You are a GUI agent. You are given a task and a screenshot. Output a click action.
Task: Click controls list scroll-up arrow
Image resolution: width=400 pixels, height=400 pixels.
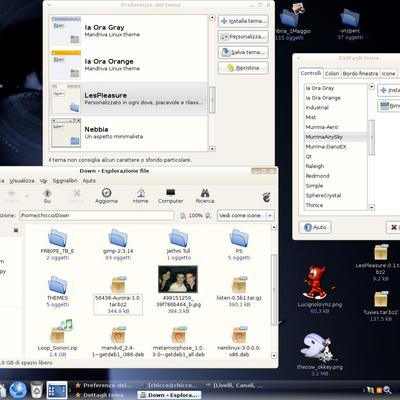pyautogui.click(x=372, y=87)
